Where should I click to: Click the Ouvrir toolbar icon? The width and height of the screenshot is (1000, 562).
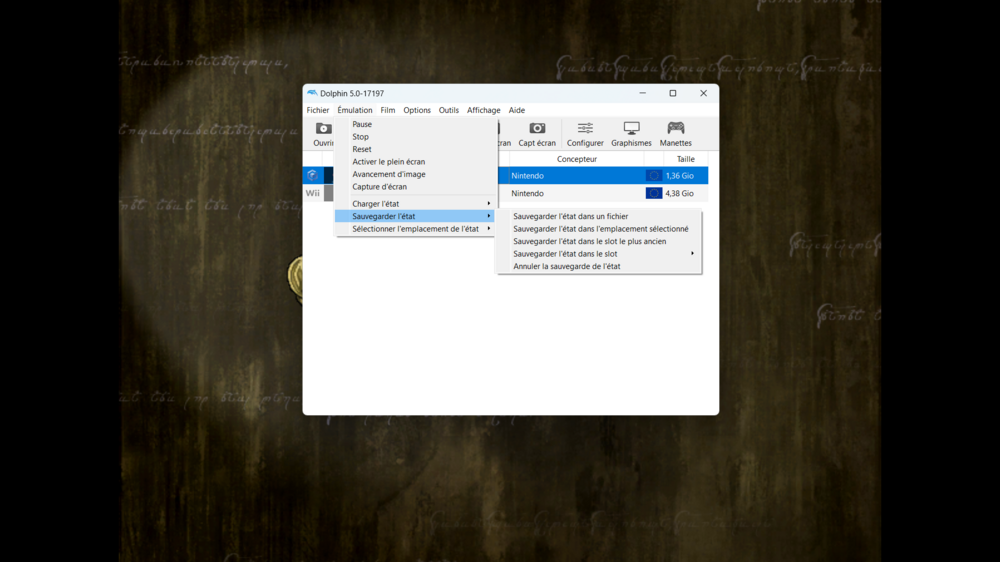pyautogui.click(x=323, y=129)
